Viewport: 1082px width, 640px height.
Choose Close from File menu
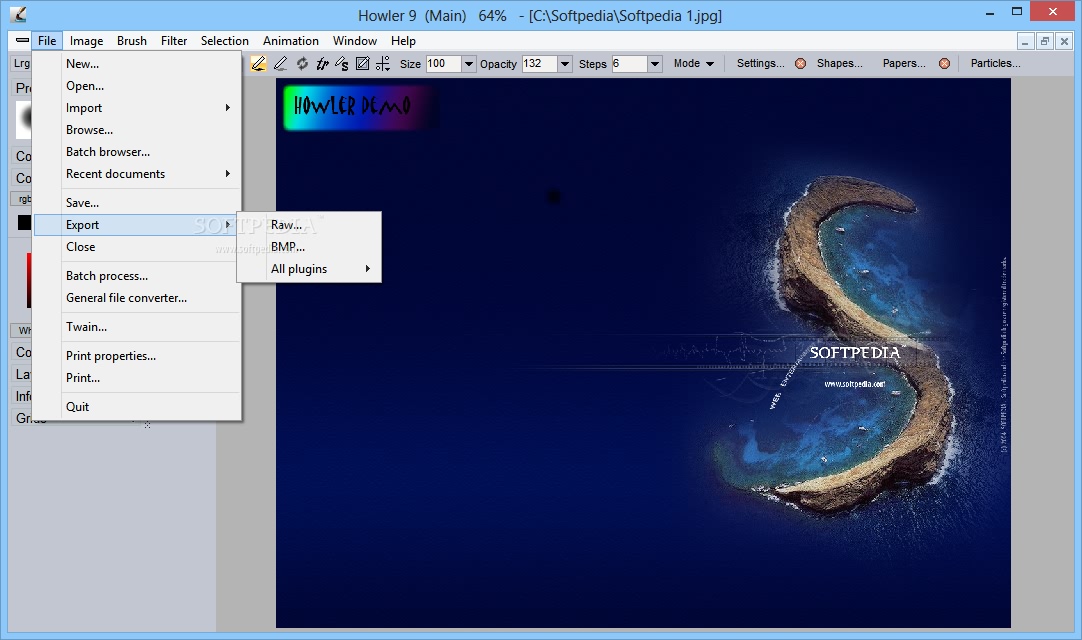click(137, 246)
